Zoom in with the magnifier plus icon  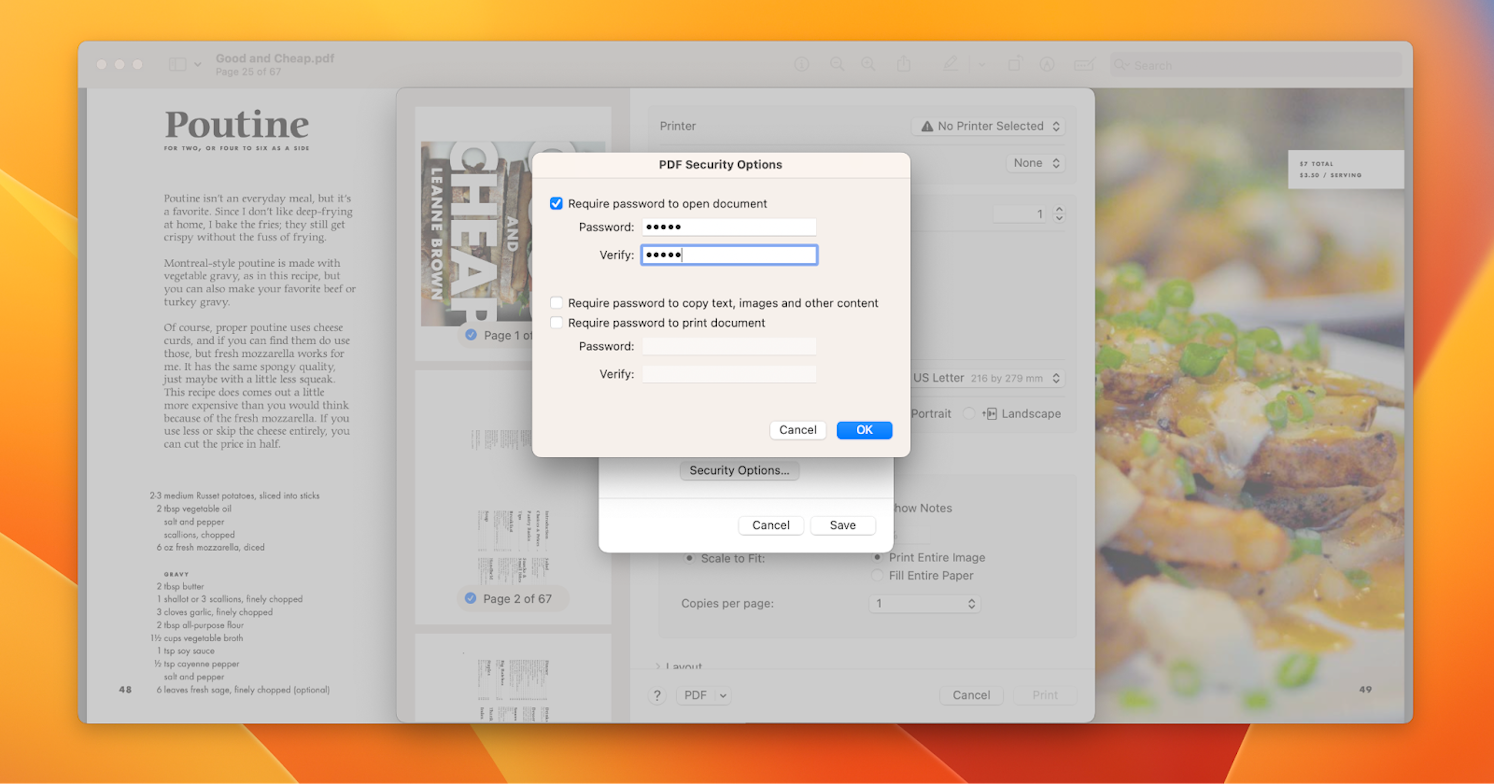[x=867, y=63]
